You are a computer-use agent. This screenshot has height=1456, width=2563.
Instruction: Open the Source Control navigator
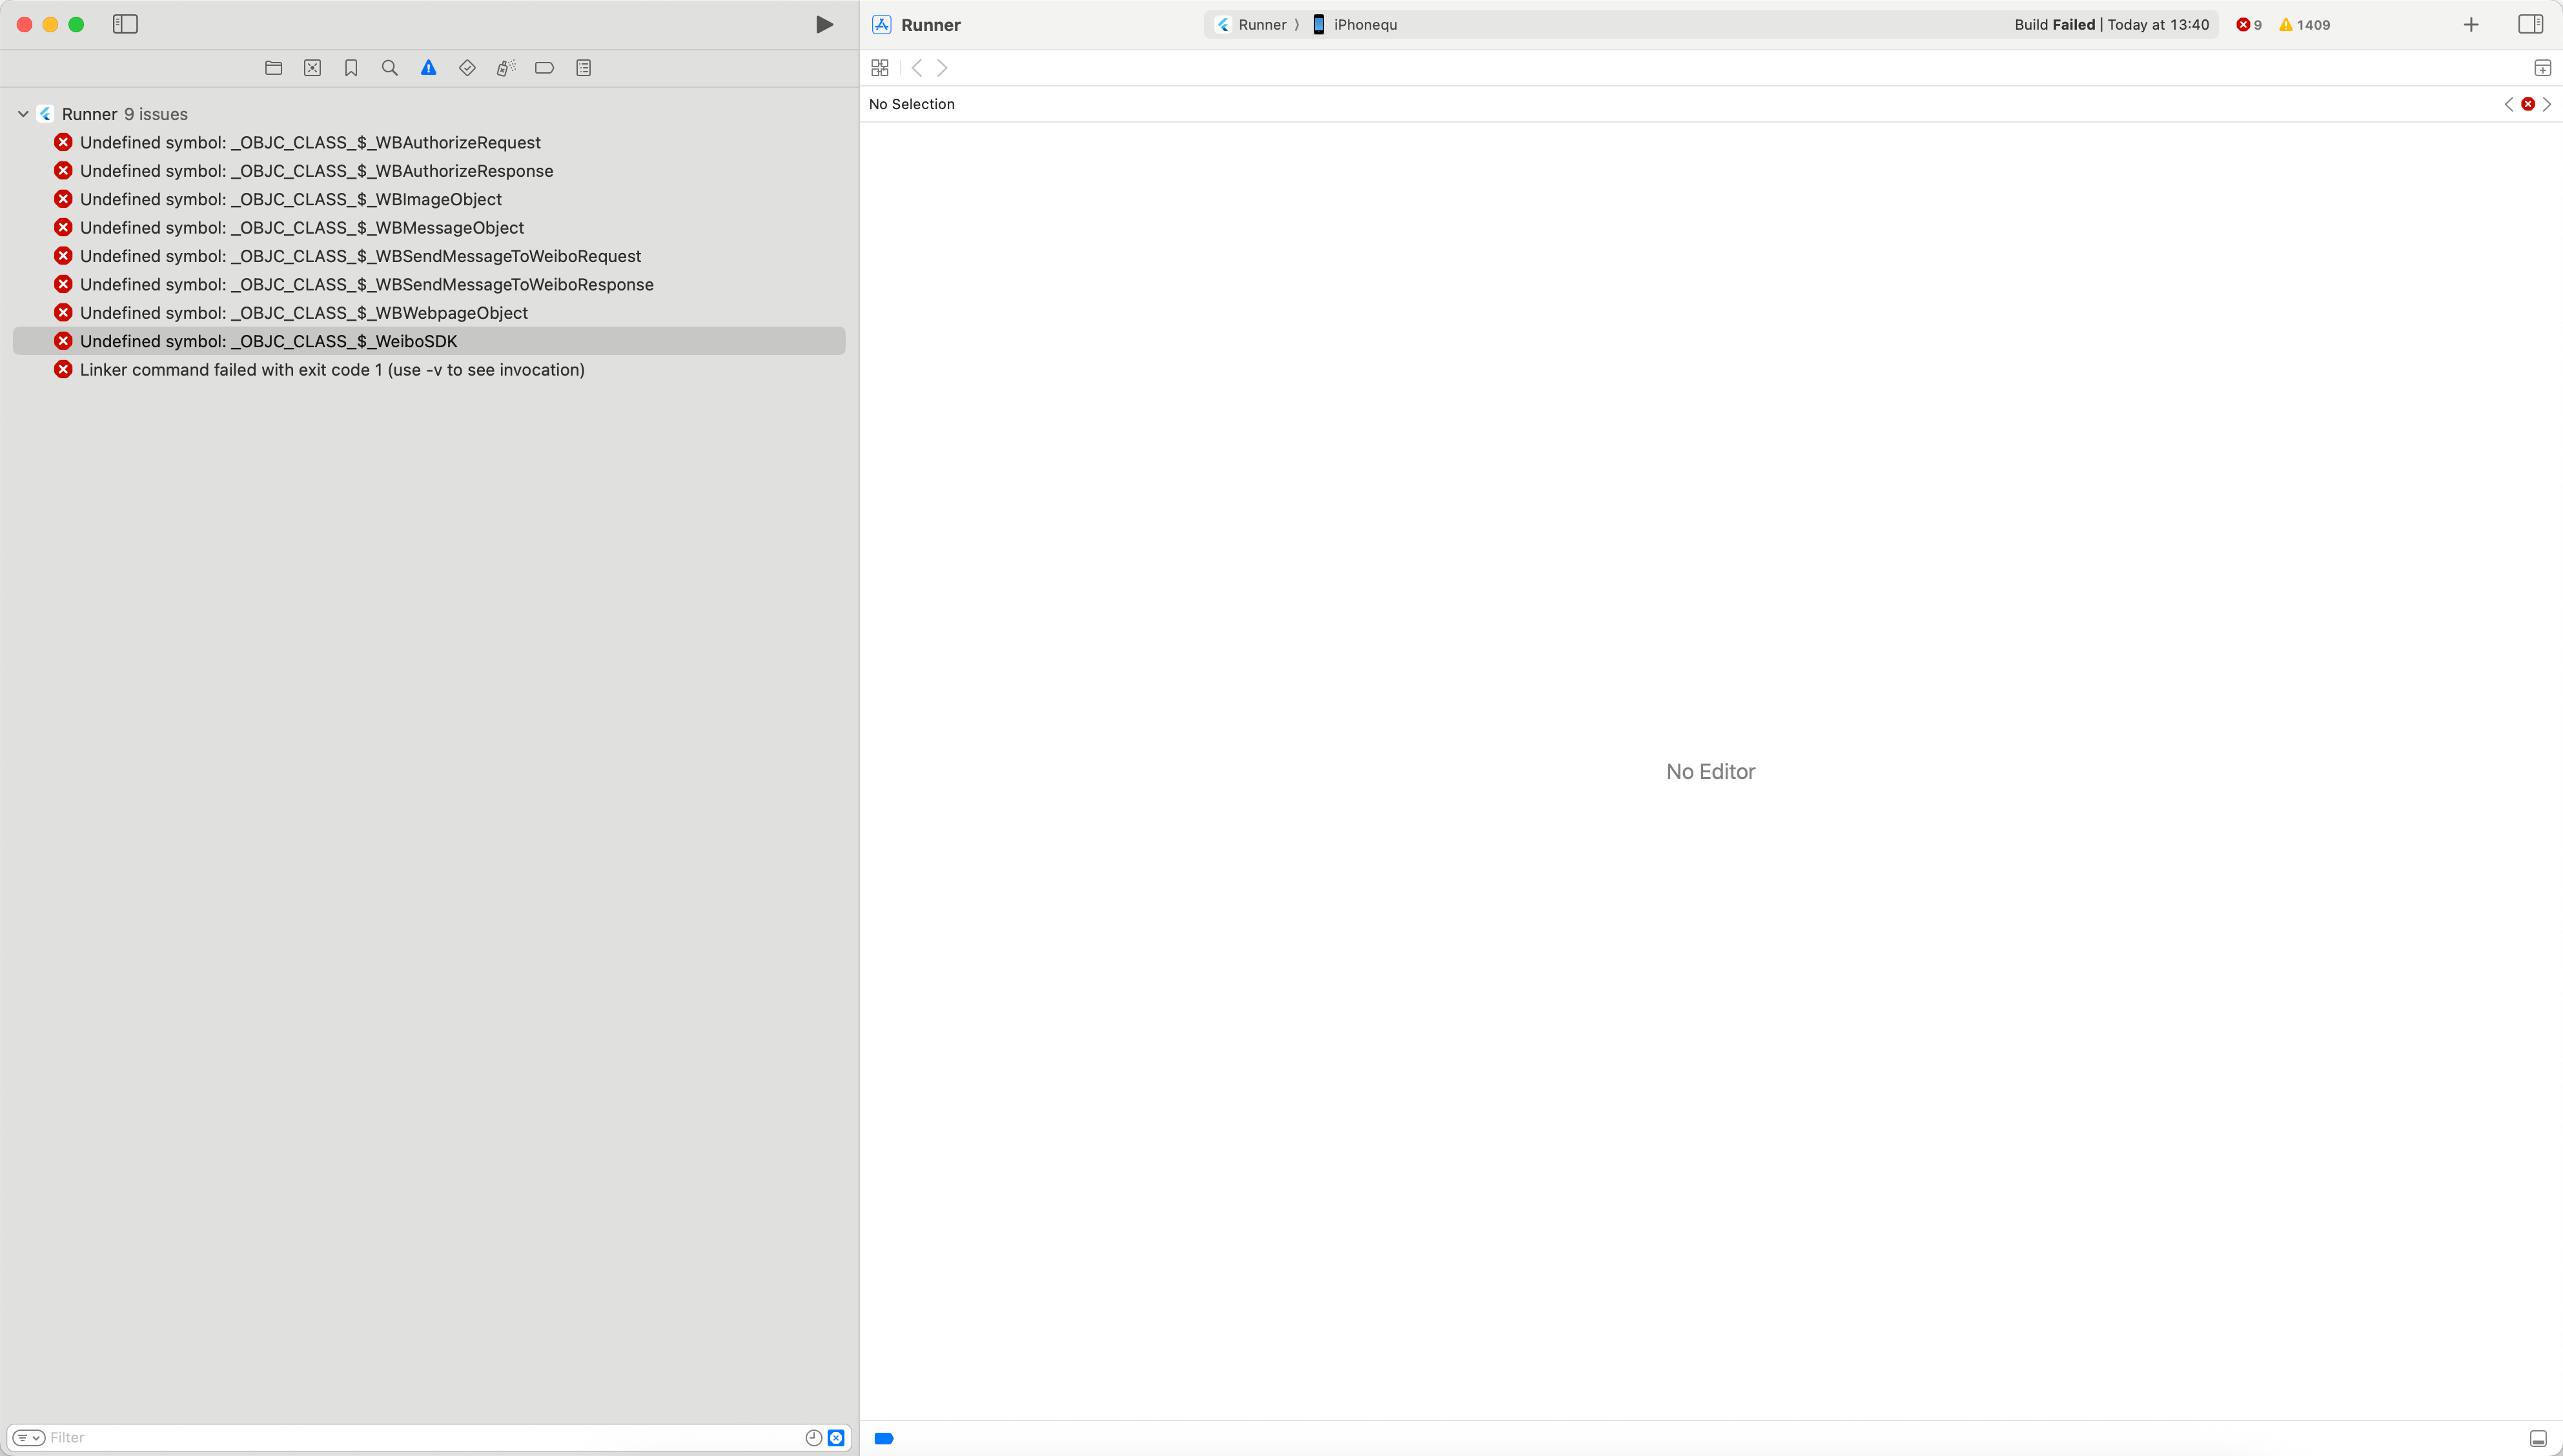click(312, 68)
